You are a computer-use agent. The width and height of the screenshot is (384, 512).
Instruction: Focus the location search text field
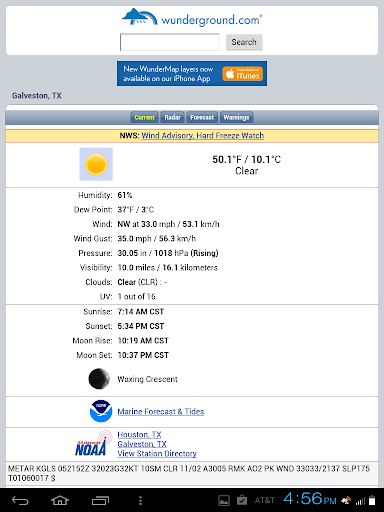(170, 42)
